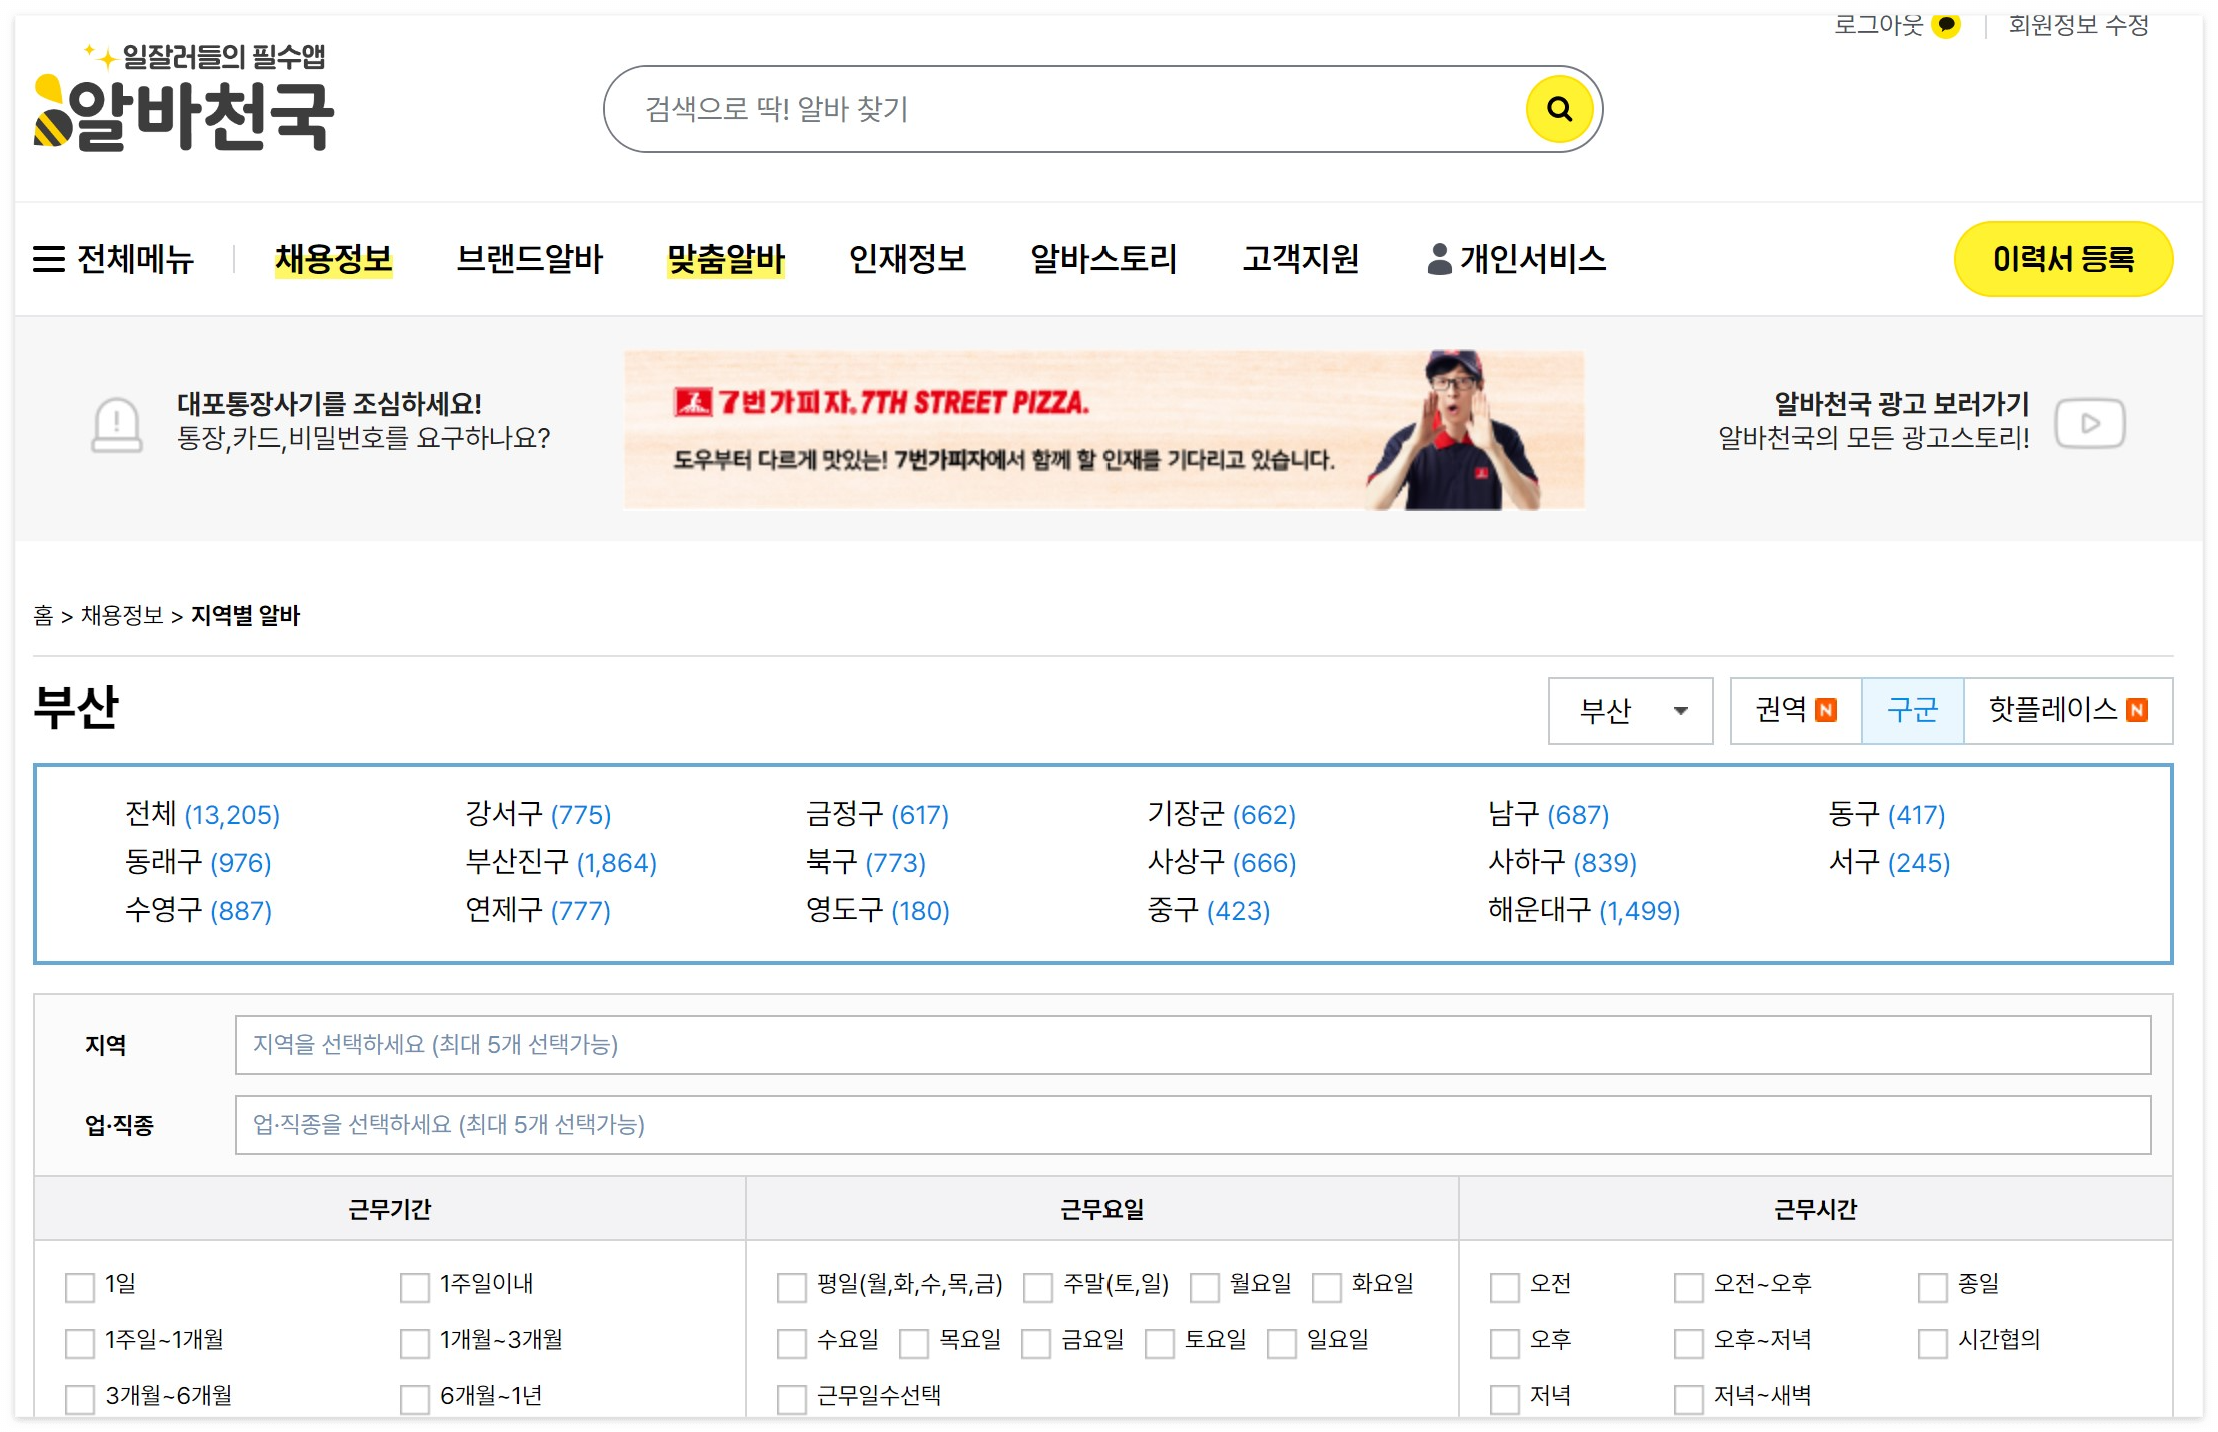The width and height of the screenshot is (2218, 1432).
Task: Open the 전체메뉴 hamburger menu icon
Action: click(49, 259)
